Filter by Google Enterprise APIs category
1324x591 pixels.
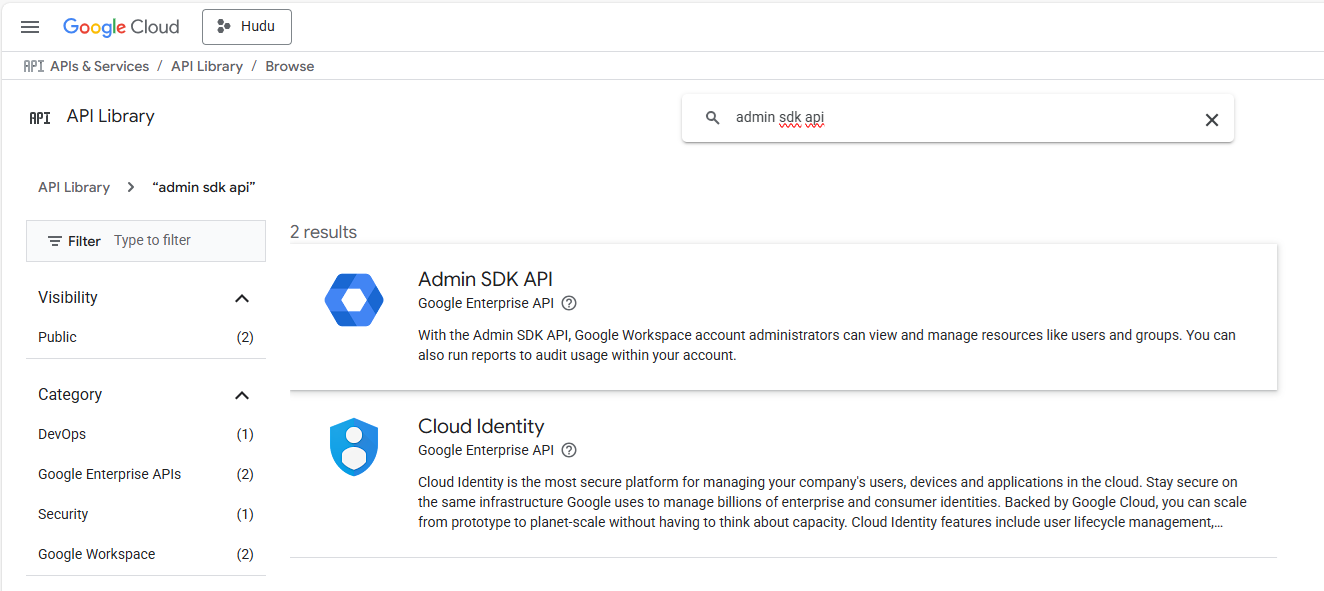pos(146,474)
